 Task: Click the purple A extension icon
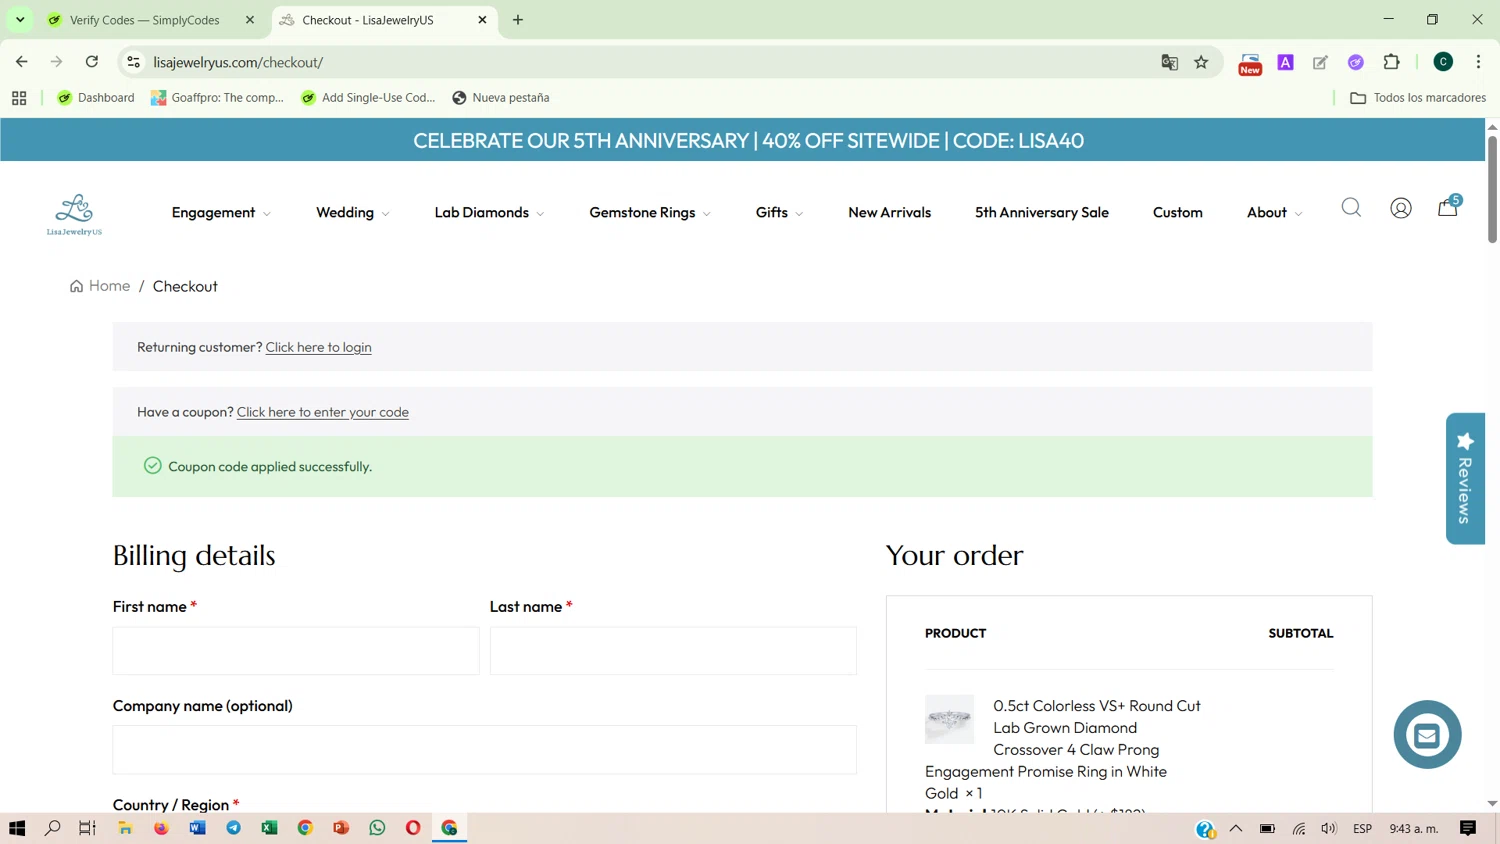1286,62
